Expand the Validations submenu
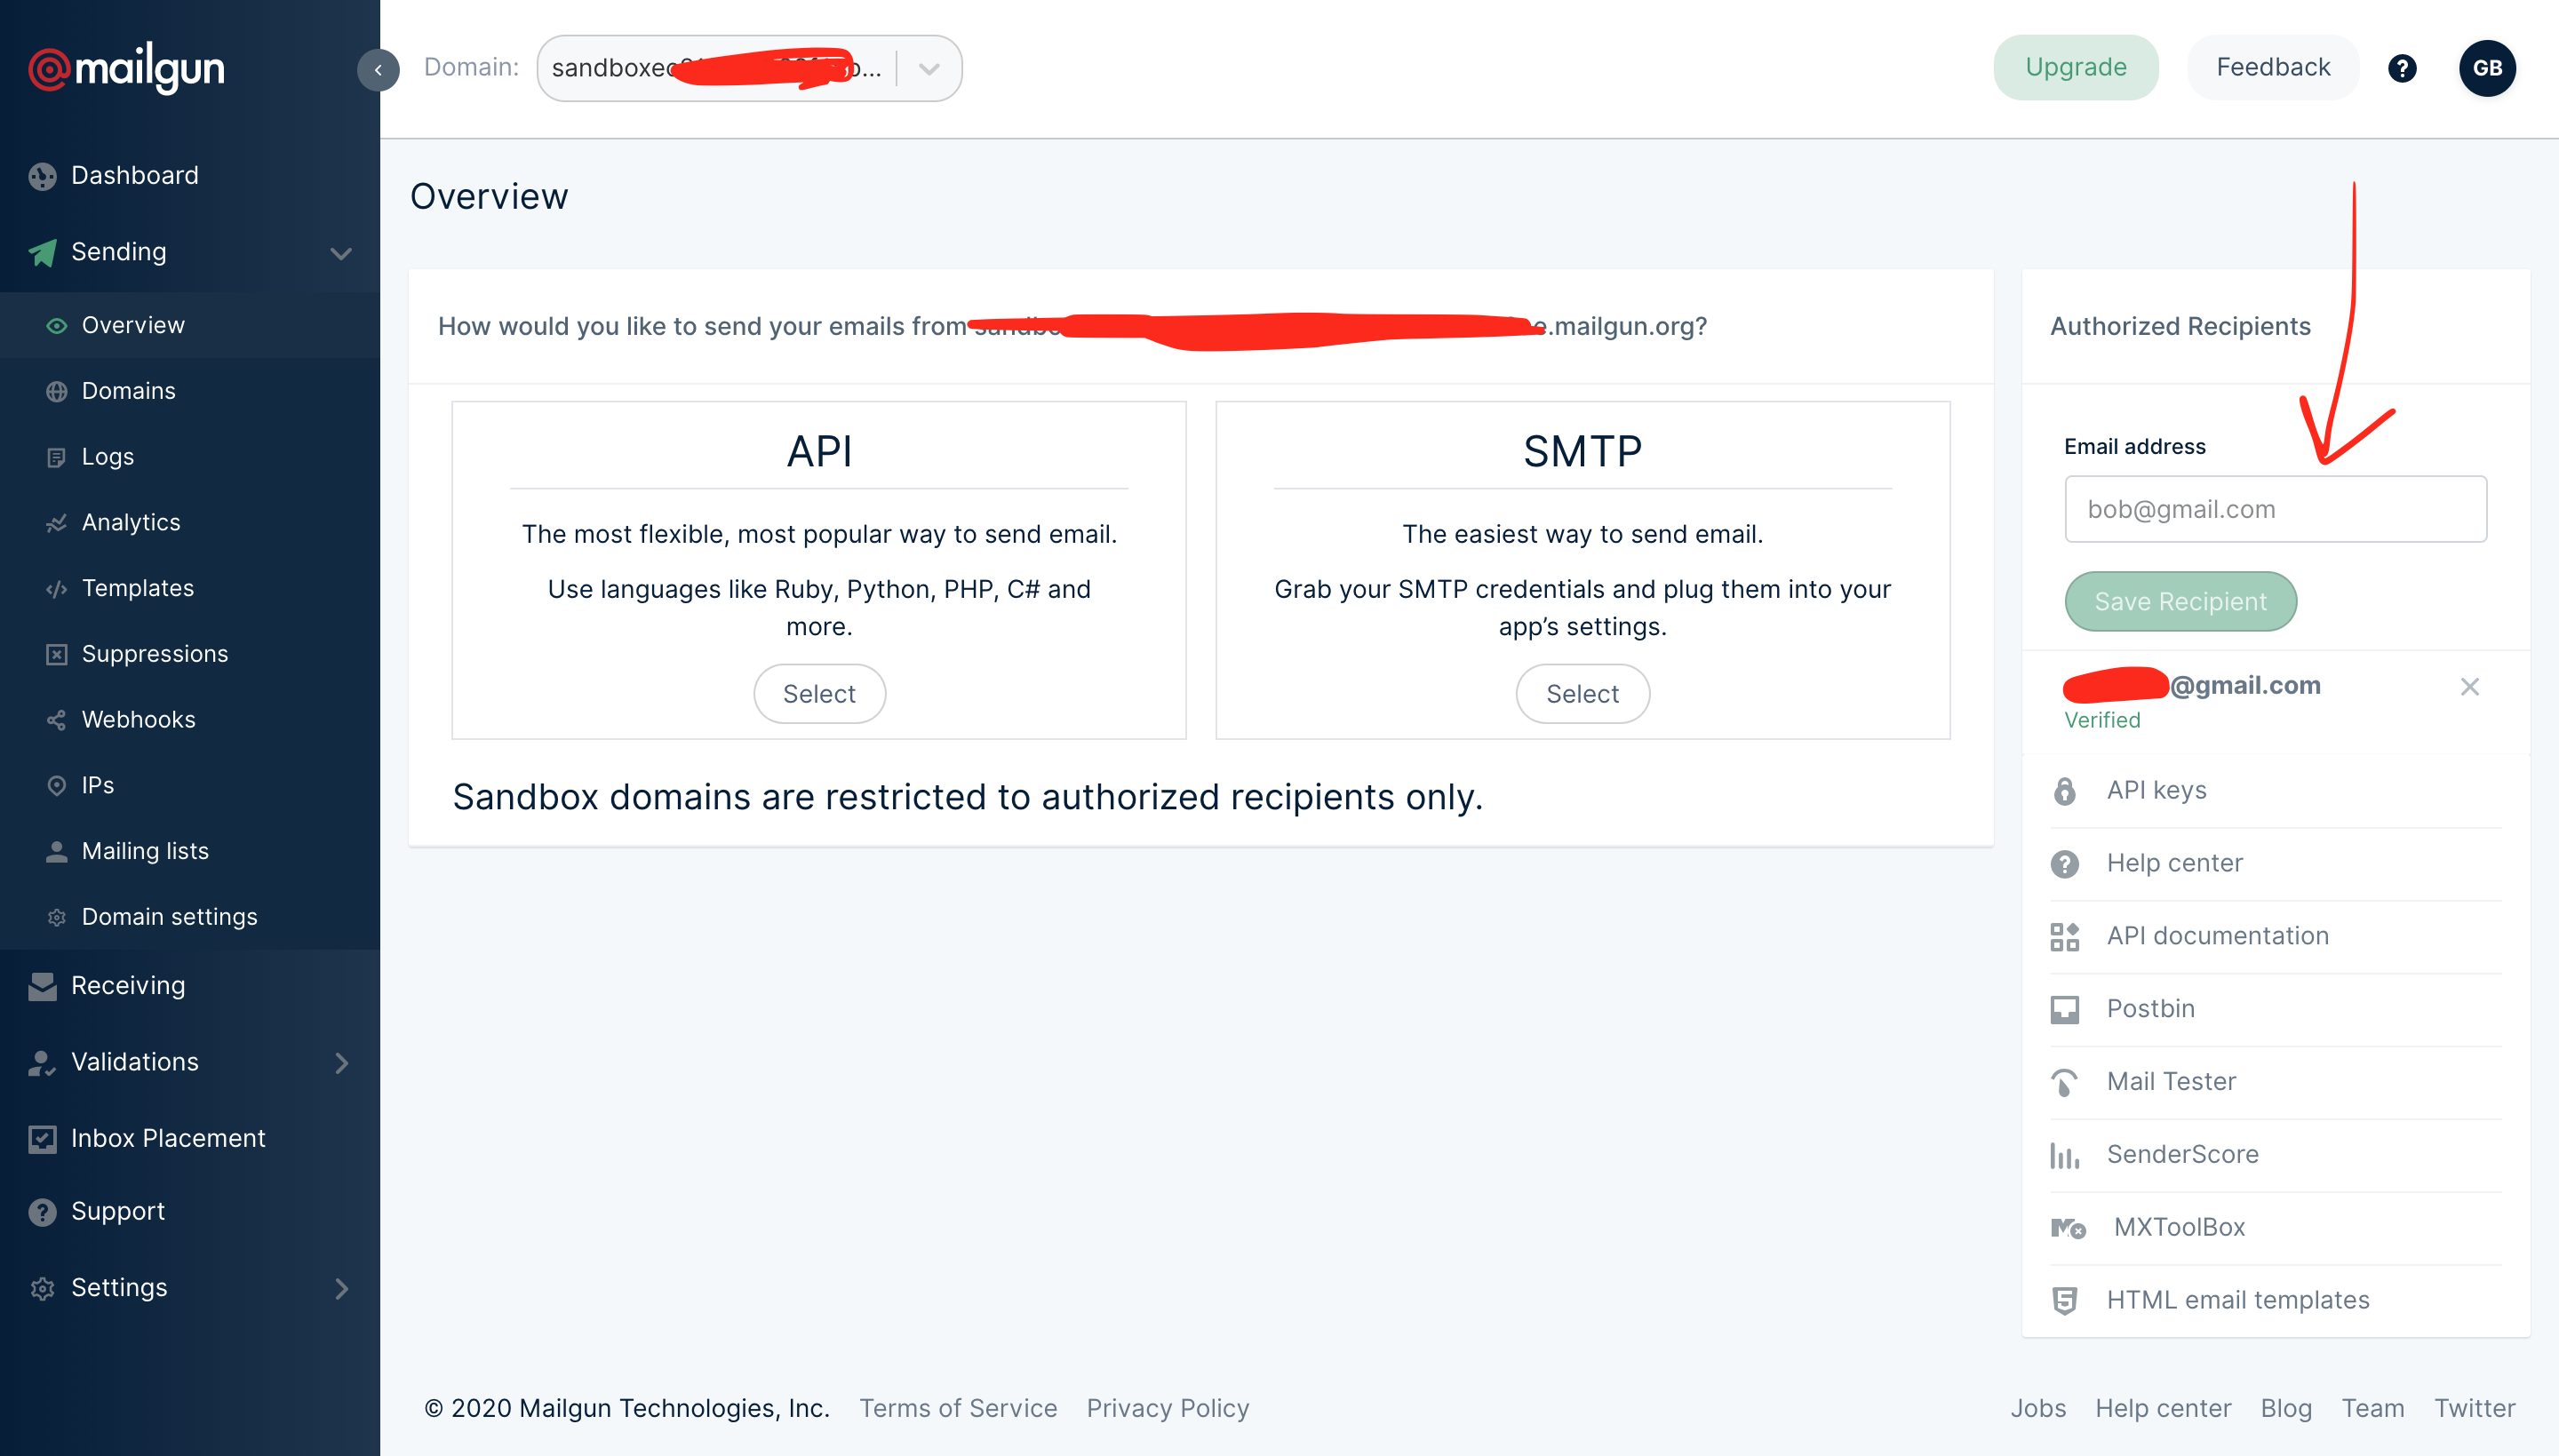The height and width of the screenshot is (1456, 2559). click(x=341, y=1062)
